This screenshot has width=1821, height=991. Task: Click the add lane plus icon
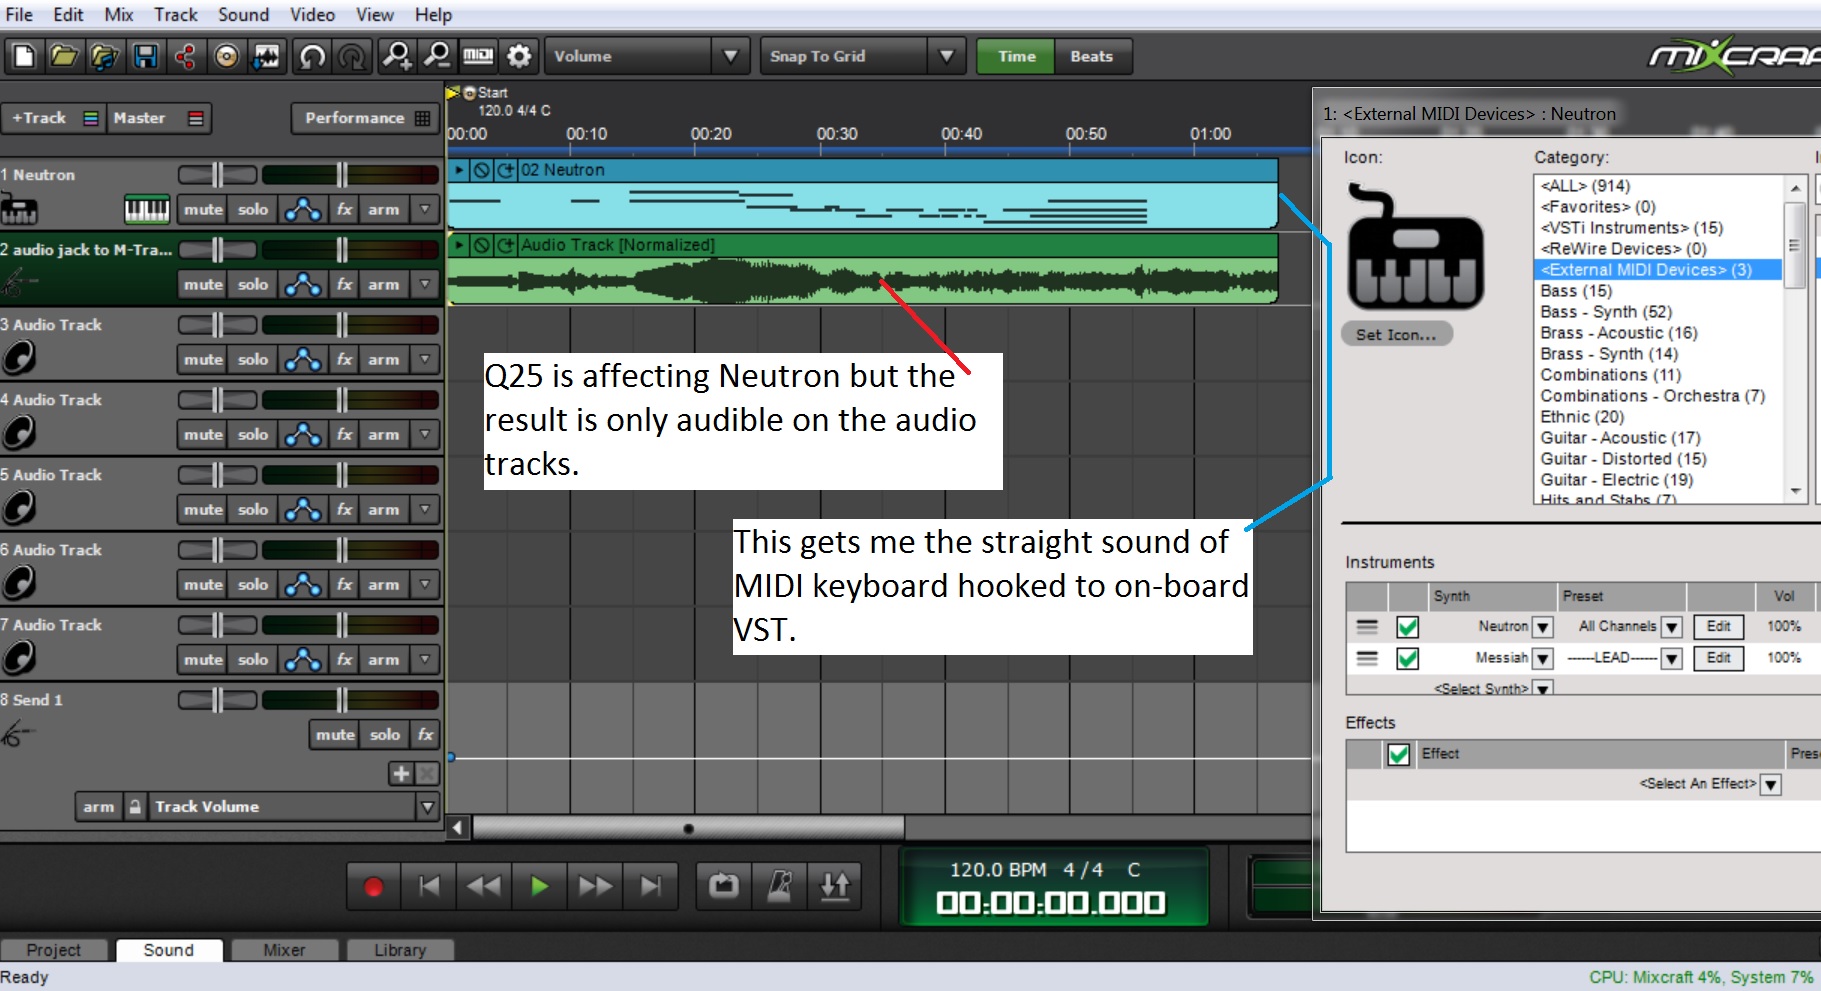click(401, 773)
